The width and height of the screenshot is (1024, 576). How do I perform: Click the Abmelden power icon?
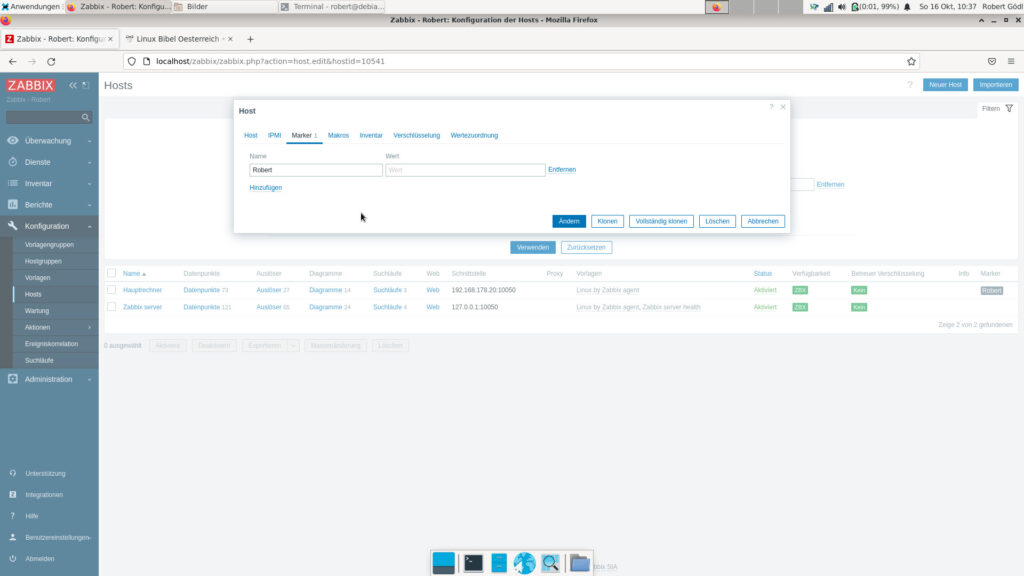(12, 558)
